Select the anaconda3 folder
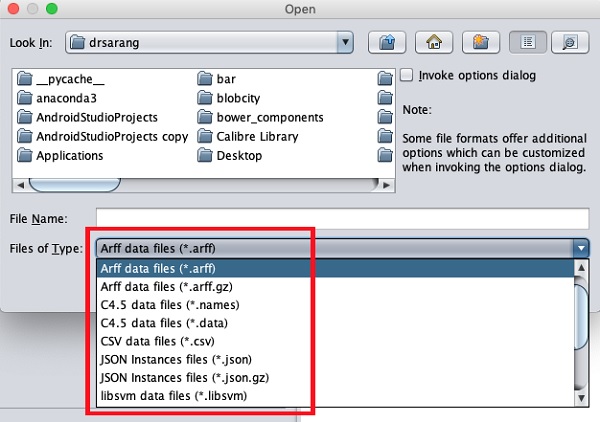 [x=57, y=98]
